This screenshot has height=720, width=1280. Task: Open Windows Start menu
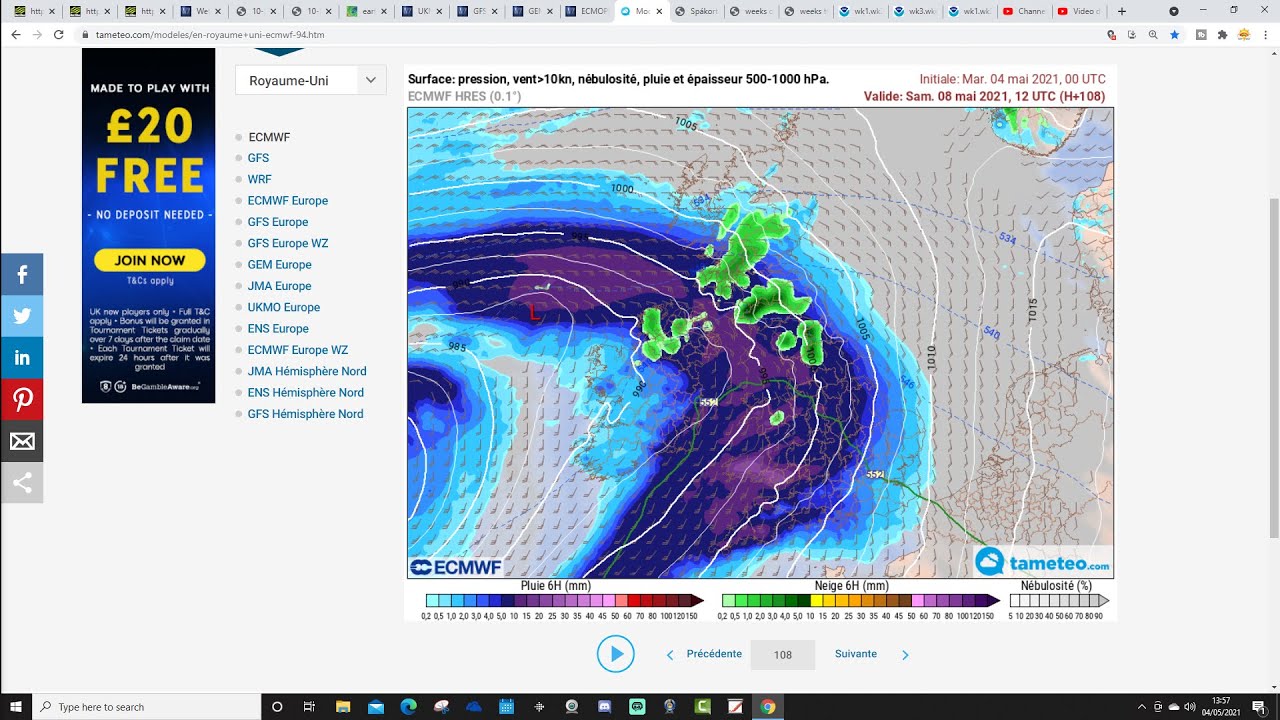pos(16,706)
